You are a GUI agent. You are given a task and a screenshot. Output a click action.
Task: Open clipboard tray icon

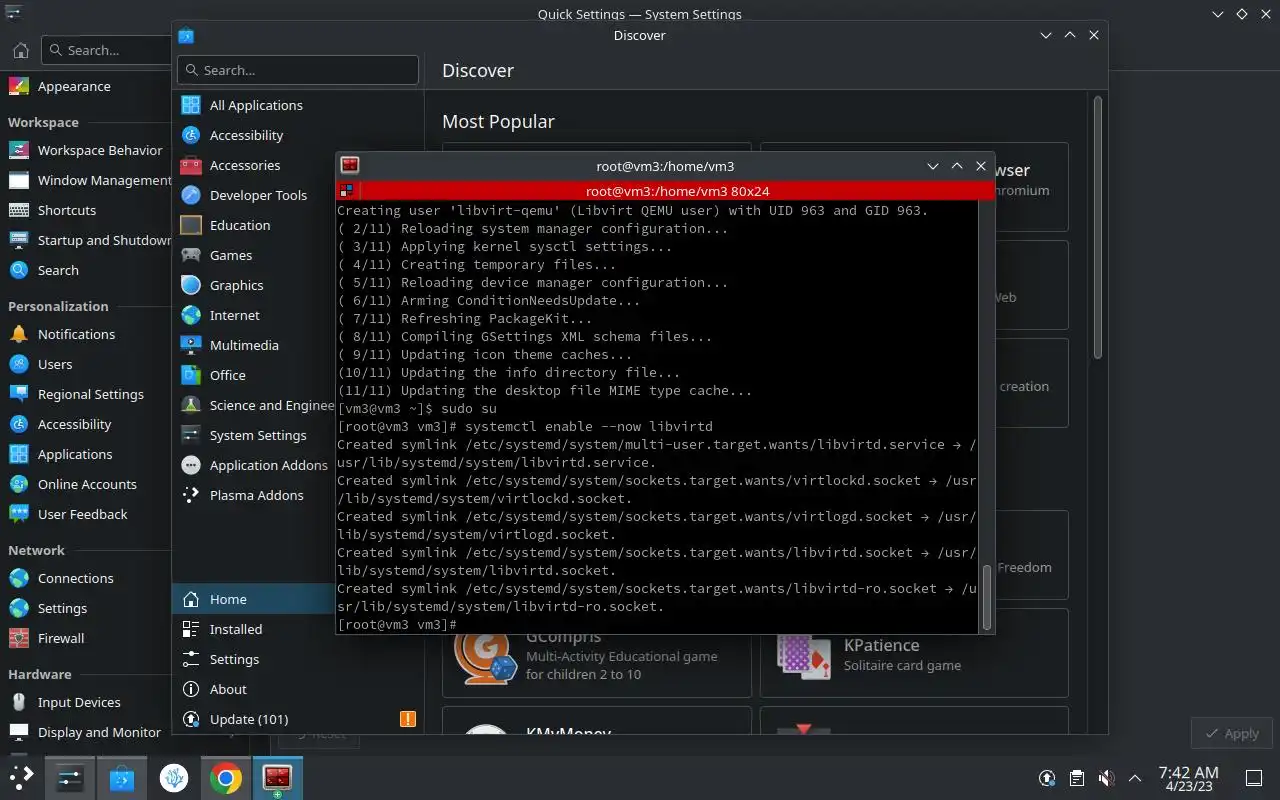point(1076,778)
